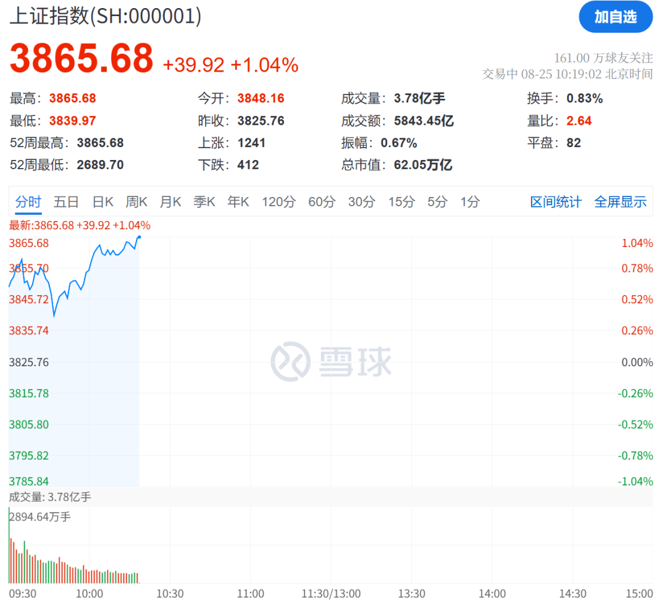Viewport: 667px width, 604px height.
Task: Click the 2894.64万手 volume label
Action: point(40,517)
